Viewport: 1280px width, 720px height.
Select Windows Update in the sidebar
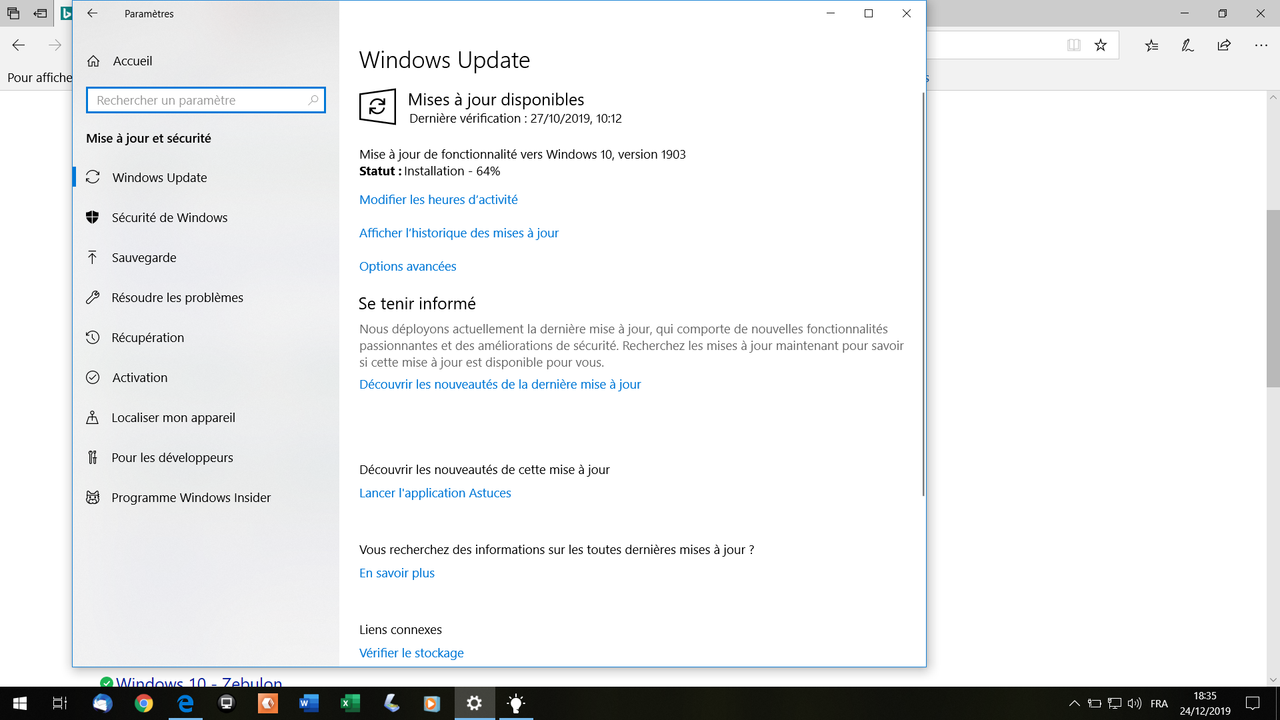tap(160, 177)
